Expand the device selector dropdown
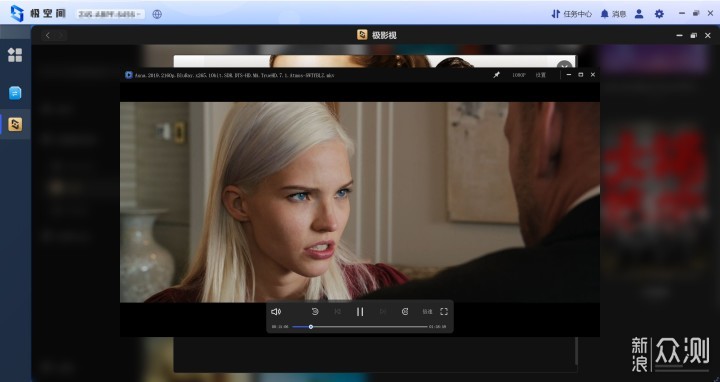Screen dimensions: 720x382 pos(110,14)
